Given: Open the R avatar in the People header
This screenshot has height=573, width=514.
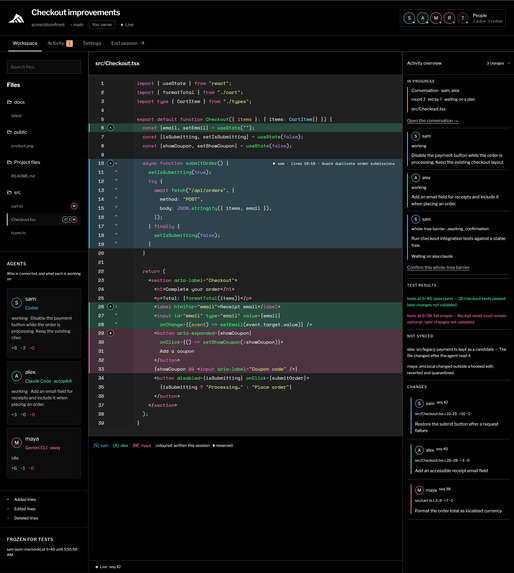Looking at the screenshot, I should (x=449, y=18).
